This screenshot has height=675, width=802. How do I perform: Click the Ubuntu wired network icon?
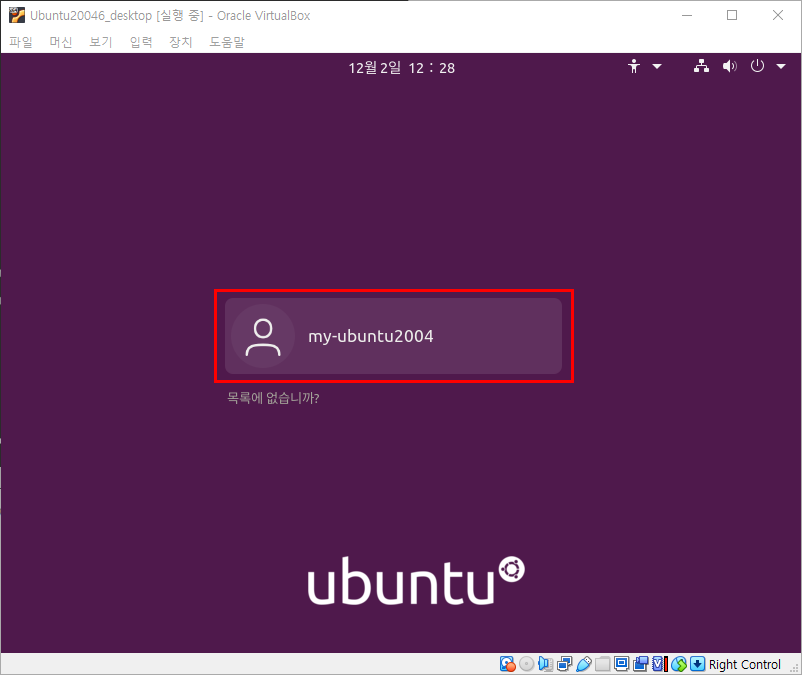coord(701,66)
